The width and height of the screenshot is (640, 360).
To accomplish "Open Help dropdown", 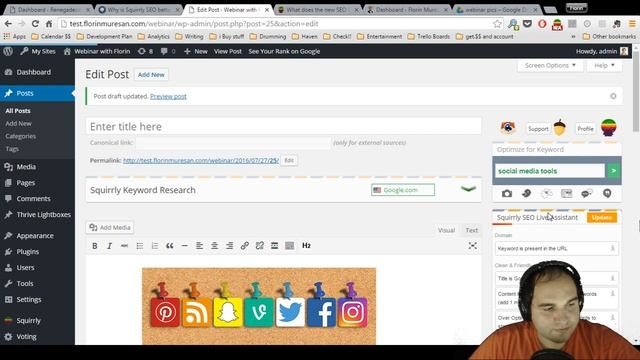I will point(604,65).
